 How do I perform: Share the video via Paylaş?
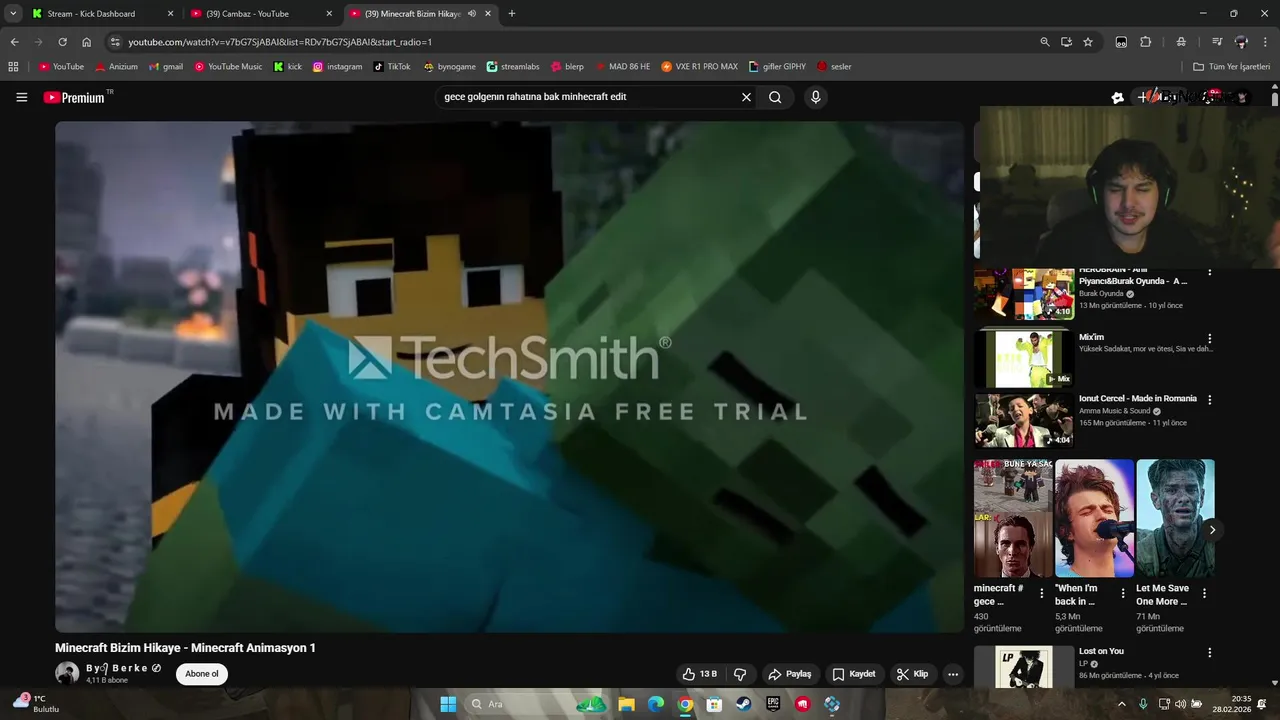click(789, 674)
